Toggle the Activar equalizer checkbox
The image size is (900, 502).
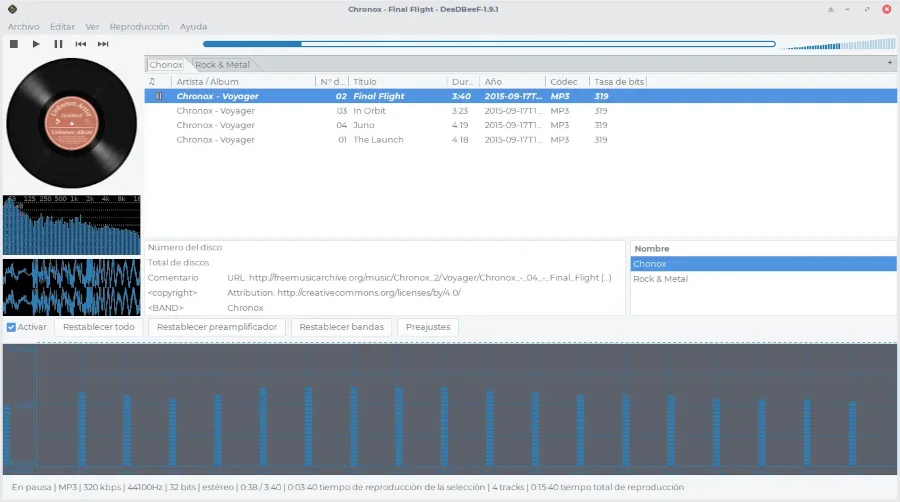pyautogui.click(x=11, y=327)
